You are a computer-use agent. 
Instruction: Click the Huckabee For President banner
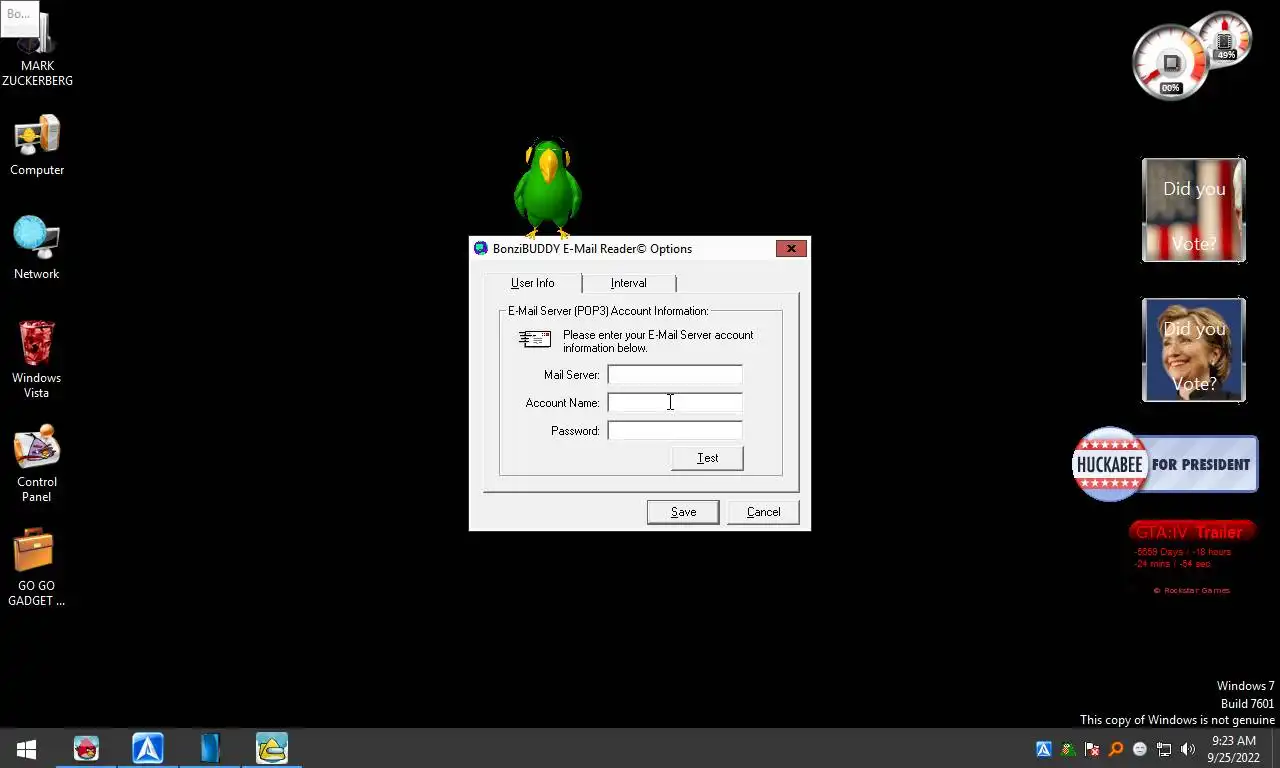click(1165, 464)
